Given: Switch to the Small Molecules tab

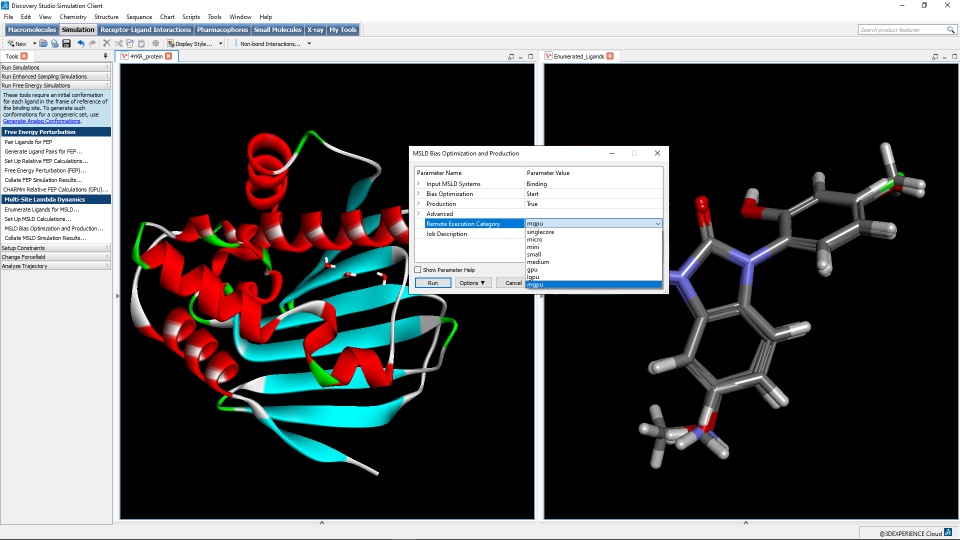Looking at the screenshot, I should pos(277,29).
